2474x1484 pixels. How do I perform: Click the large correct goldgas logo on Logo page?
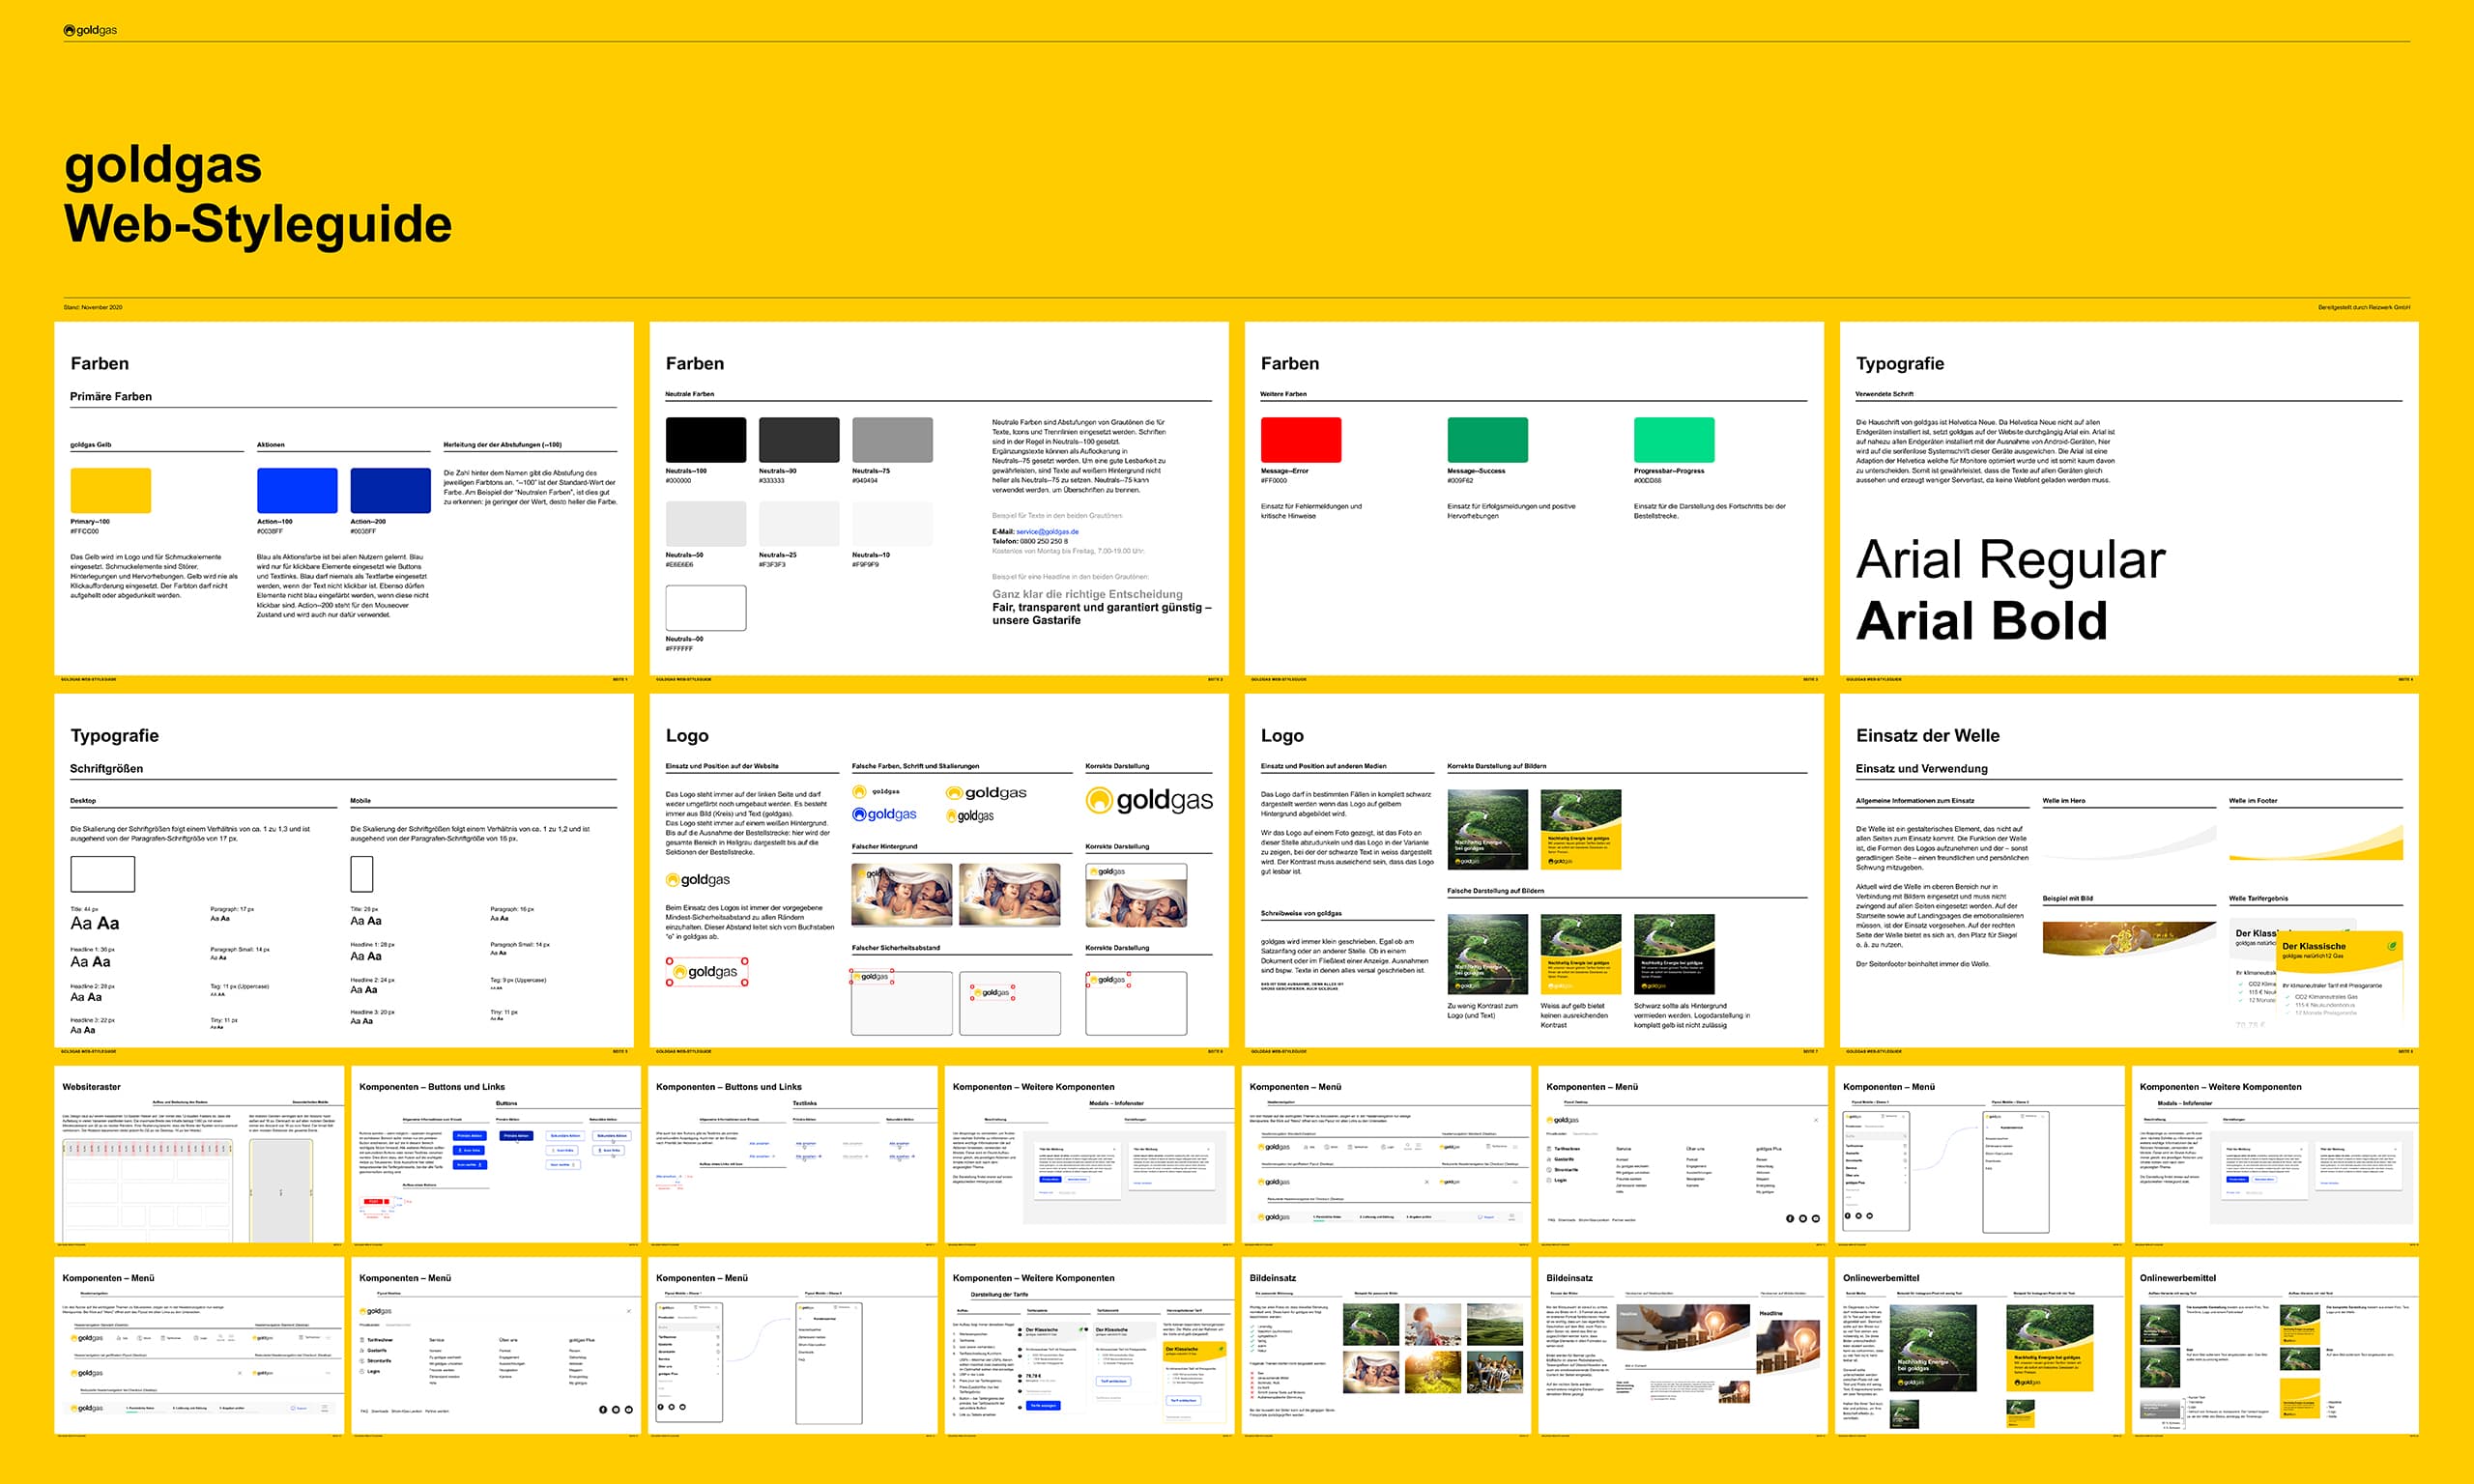[x=1149, y=800]
